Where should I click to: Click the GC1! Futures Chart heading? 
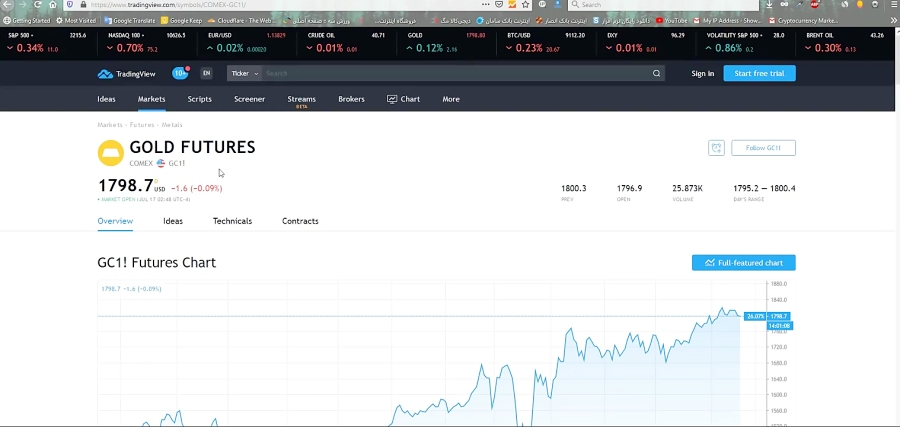click(157, 263)
